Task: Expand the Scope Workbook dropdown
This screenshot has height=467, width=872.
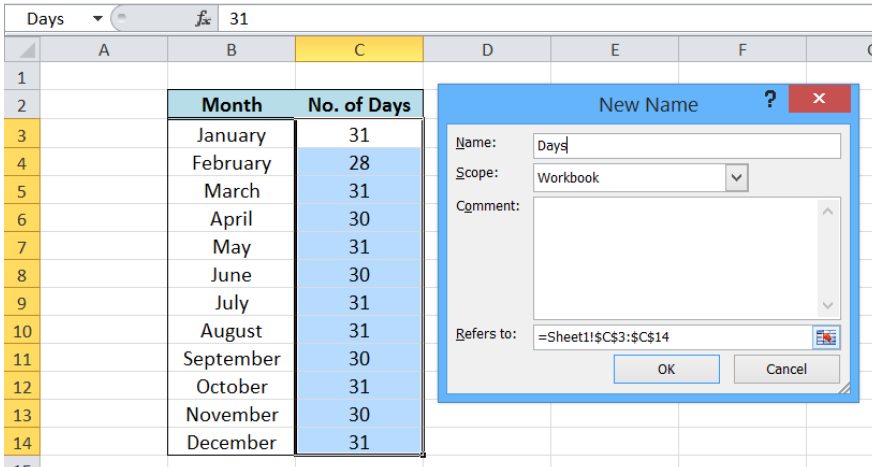Action: click(x=736, y=178)
